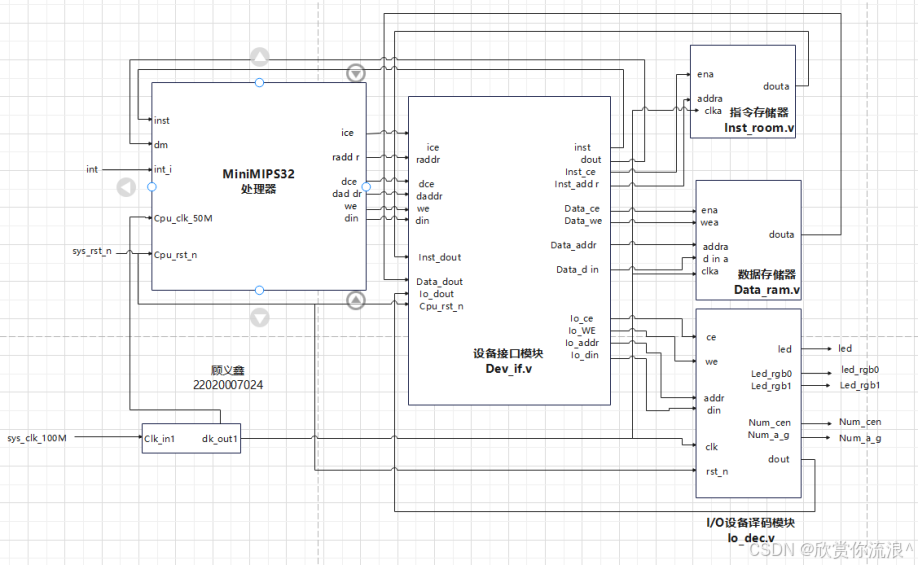Viewport: 918px width, 565px height.
Task: Click the inst port on the processor's left edge
Action: coord(162,121)
